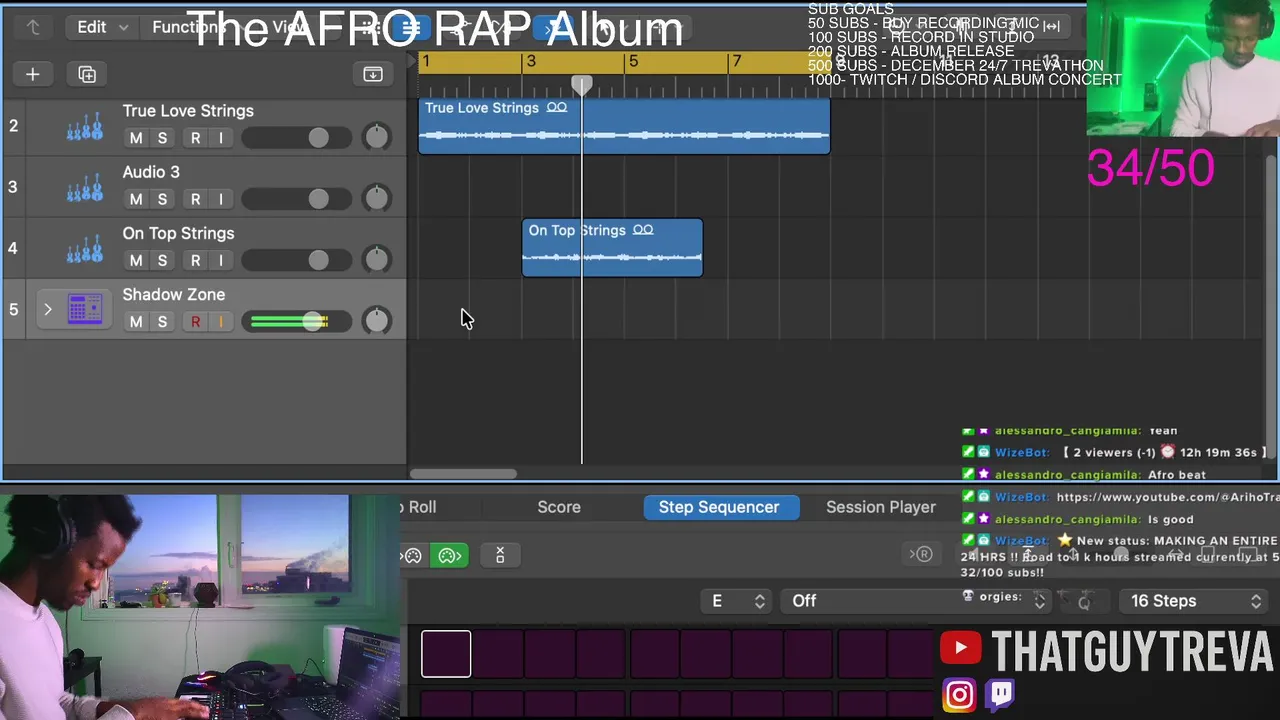Viewport: 1280px width, 720px height.
Task: Open the 16 Steps pattern length dropdown
Action: 1195,601
